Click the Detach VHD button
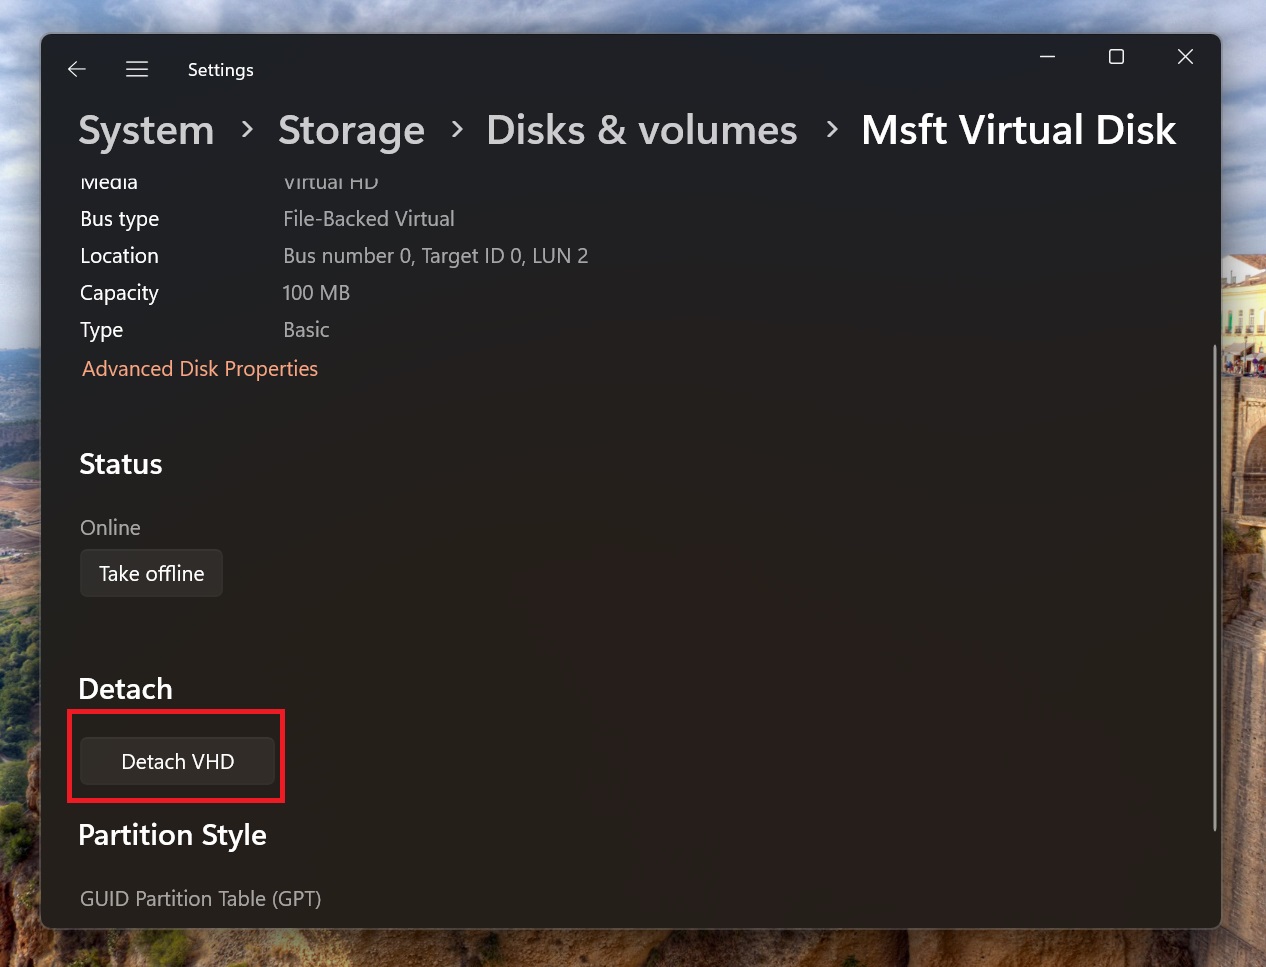Viewport: 1266px width, 967px height. [x=177, y=761]
